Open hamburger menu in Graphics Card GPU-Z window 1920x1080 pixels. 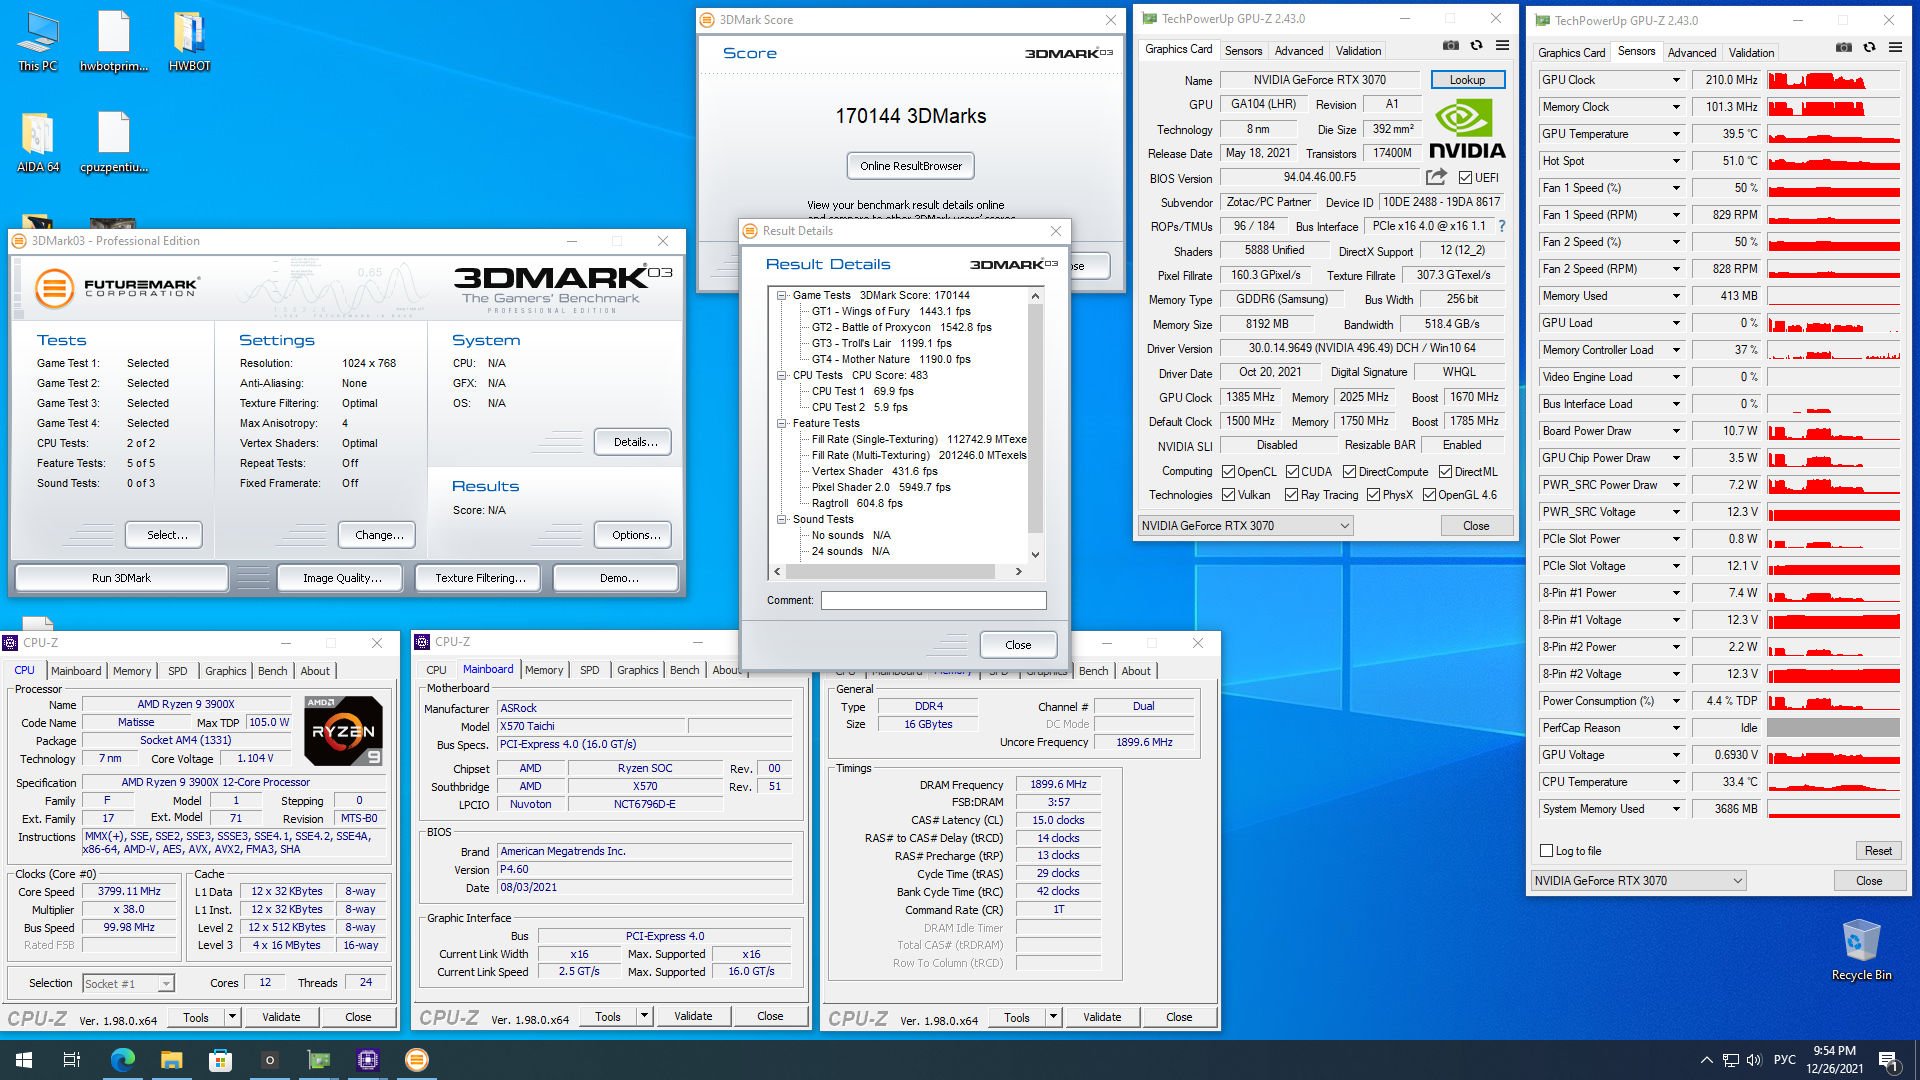pyautogui.click(x=1502, y=46)
